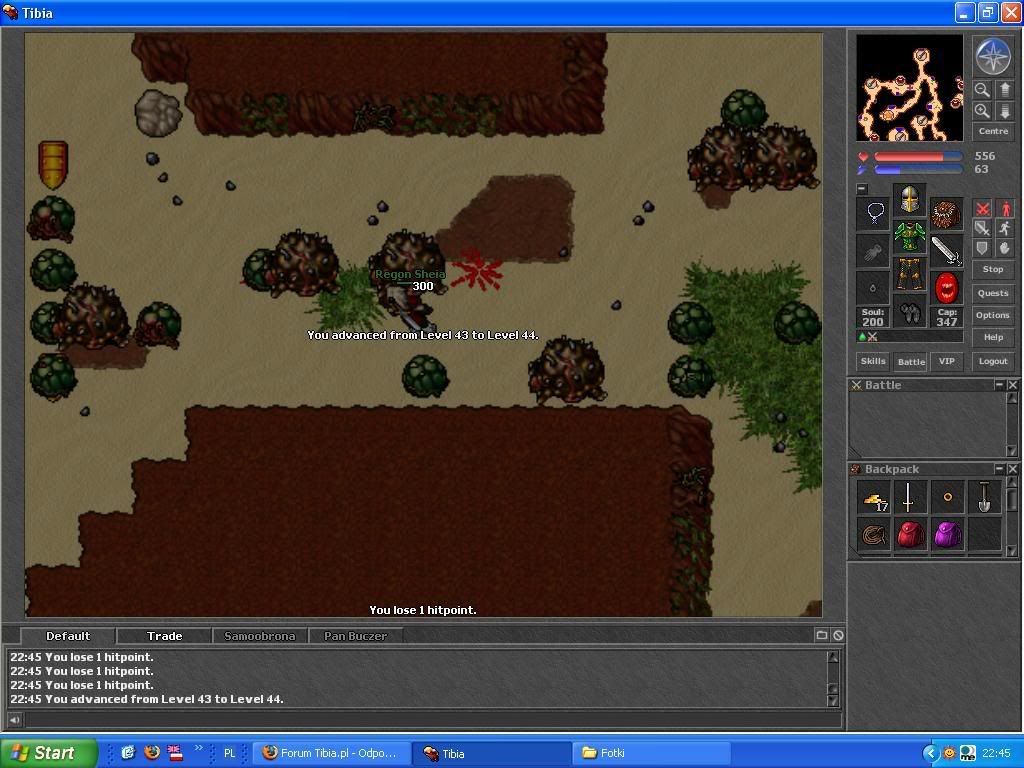Open the purple backpack container
This screenshot has width=1024, height=768.
(947, 536)
